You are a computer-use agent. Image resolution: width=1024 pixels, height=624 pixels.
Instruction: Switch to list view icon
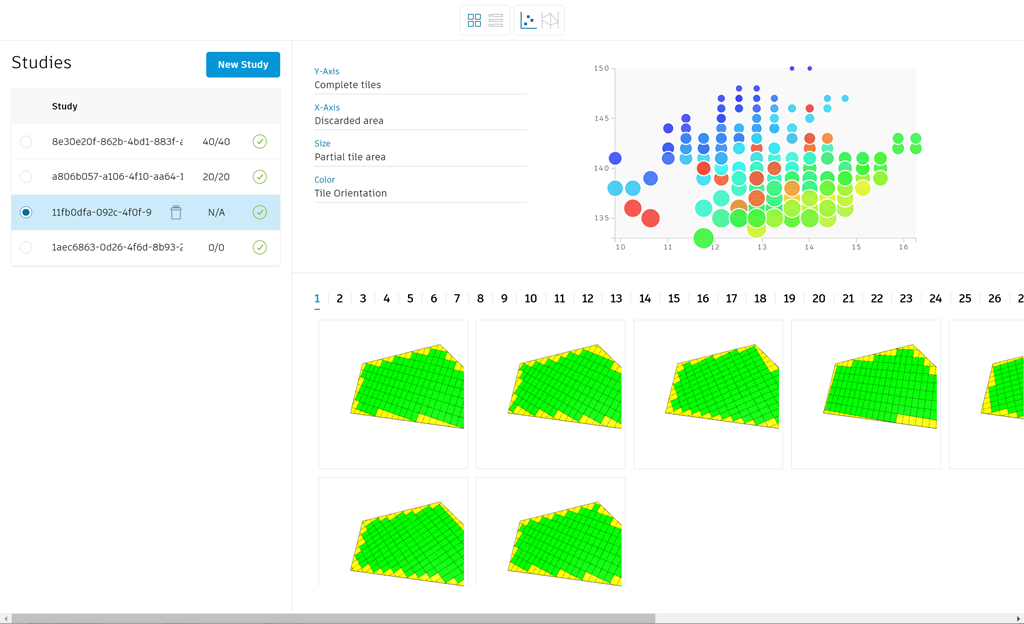pyautogui.click(x=496, y=20)
